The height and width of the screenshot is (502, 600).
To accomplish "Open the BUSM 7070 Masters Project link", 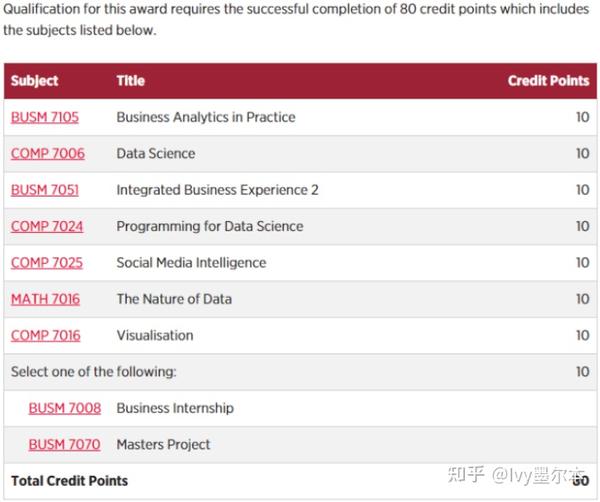I will (64, 444).
